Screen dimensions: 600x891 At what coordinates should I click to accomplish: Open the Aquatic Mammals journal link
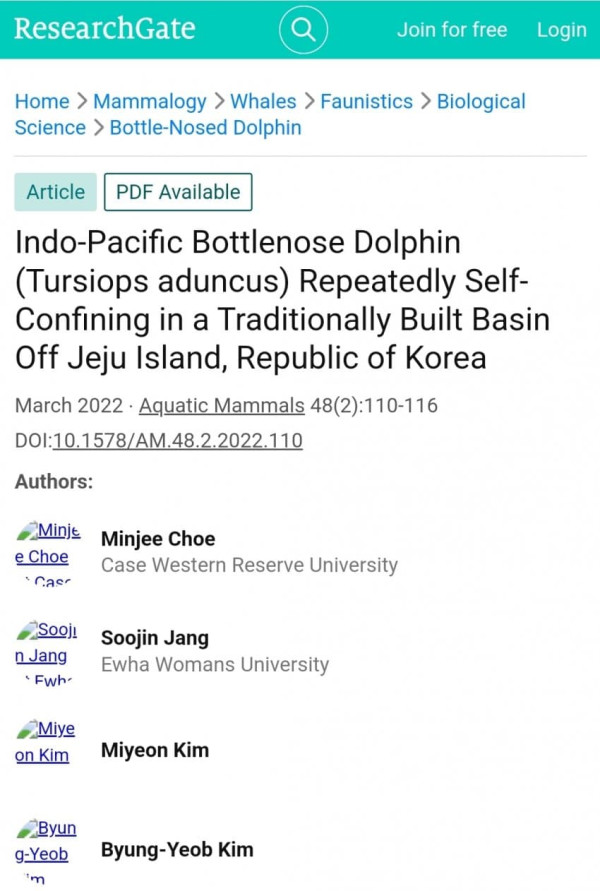pyautogui.click(x=222, y=406)
